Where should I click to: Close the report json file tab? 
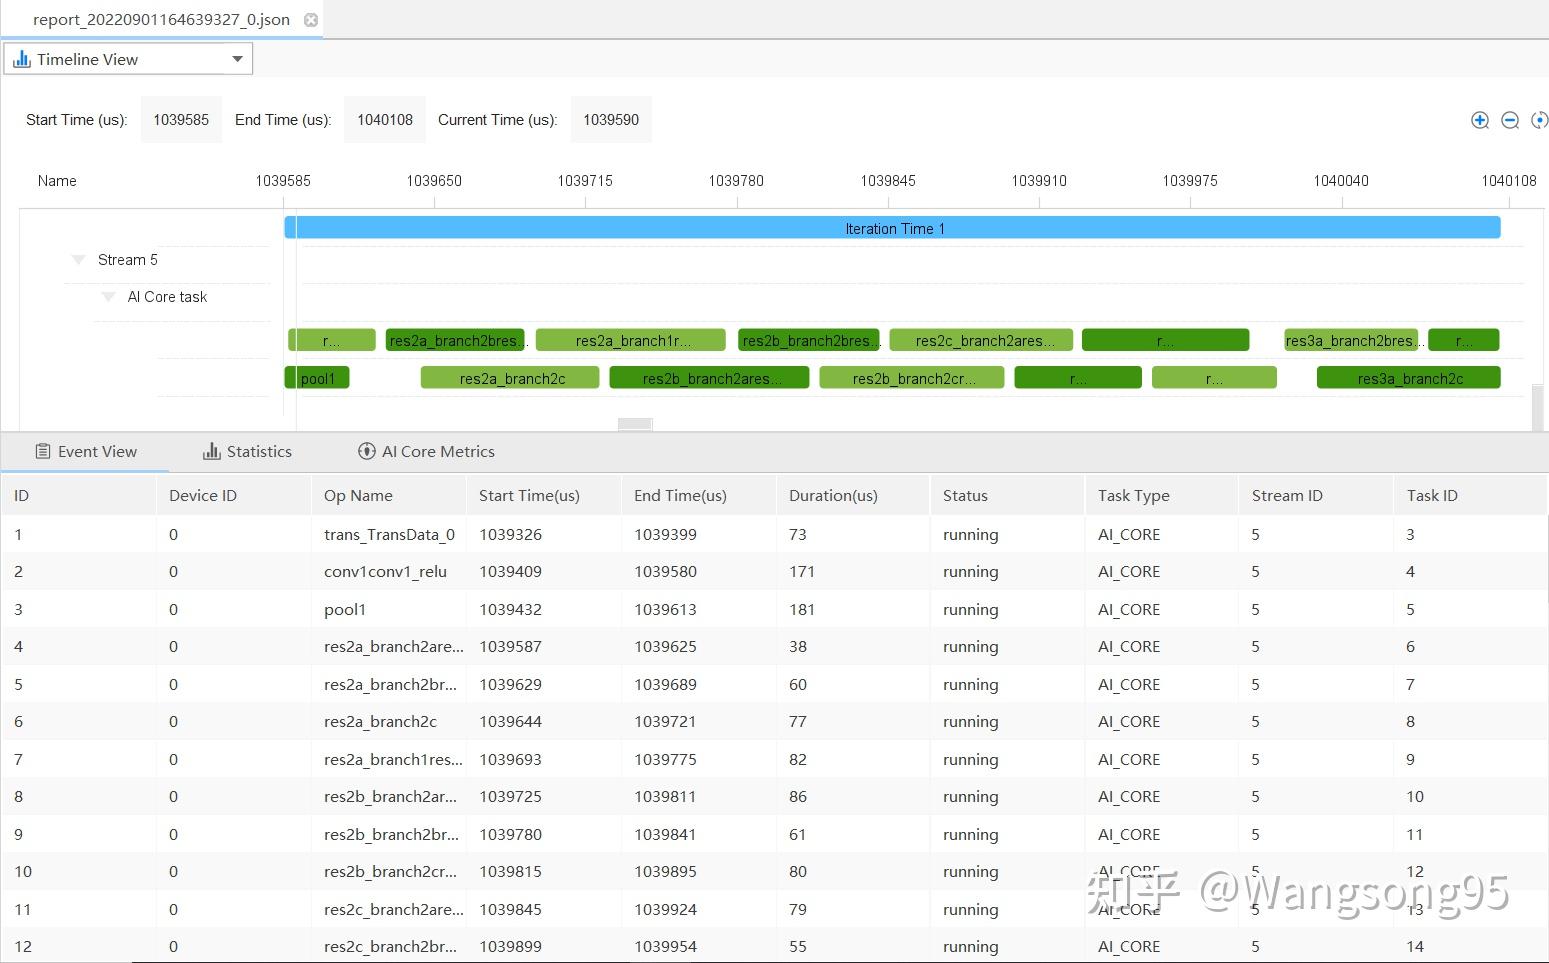click(x=311, y=20)
